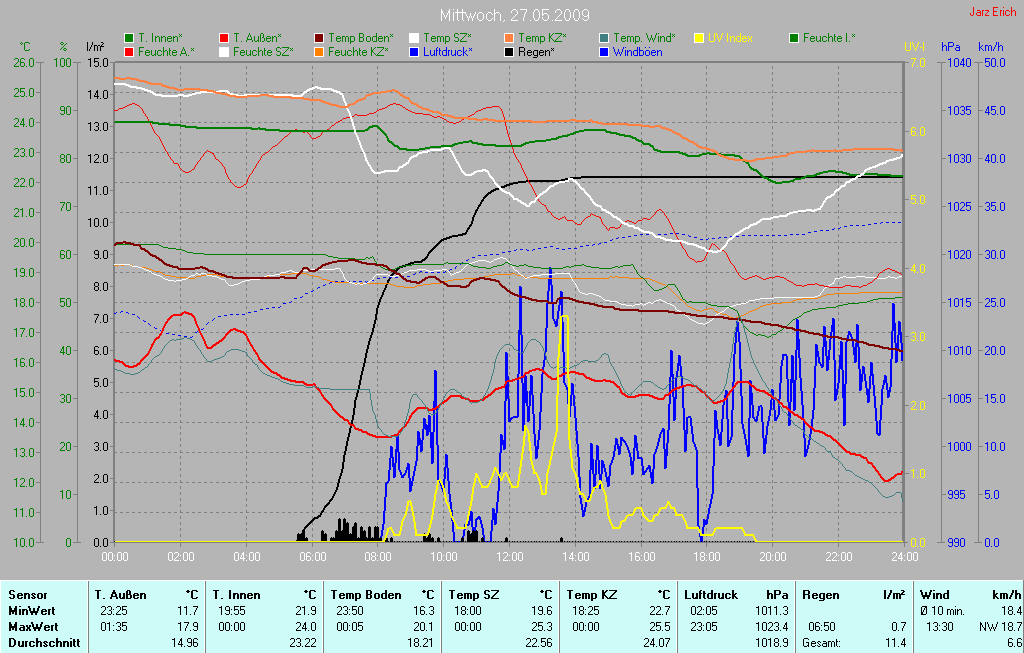Screen dimensions: 1024x653
Task: Click the 'l/m²' axis unit label above the chart
Action: tap(95, 47)
